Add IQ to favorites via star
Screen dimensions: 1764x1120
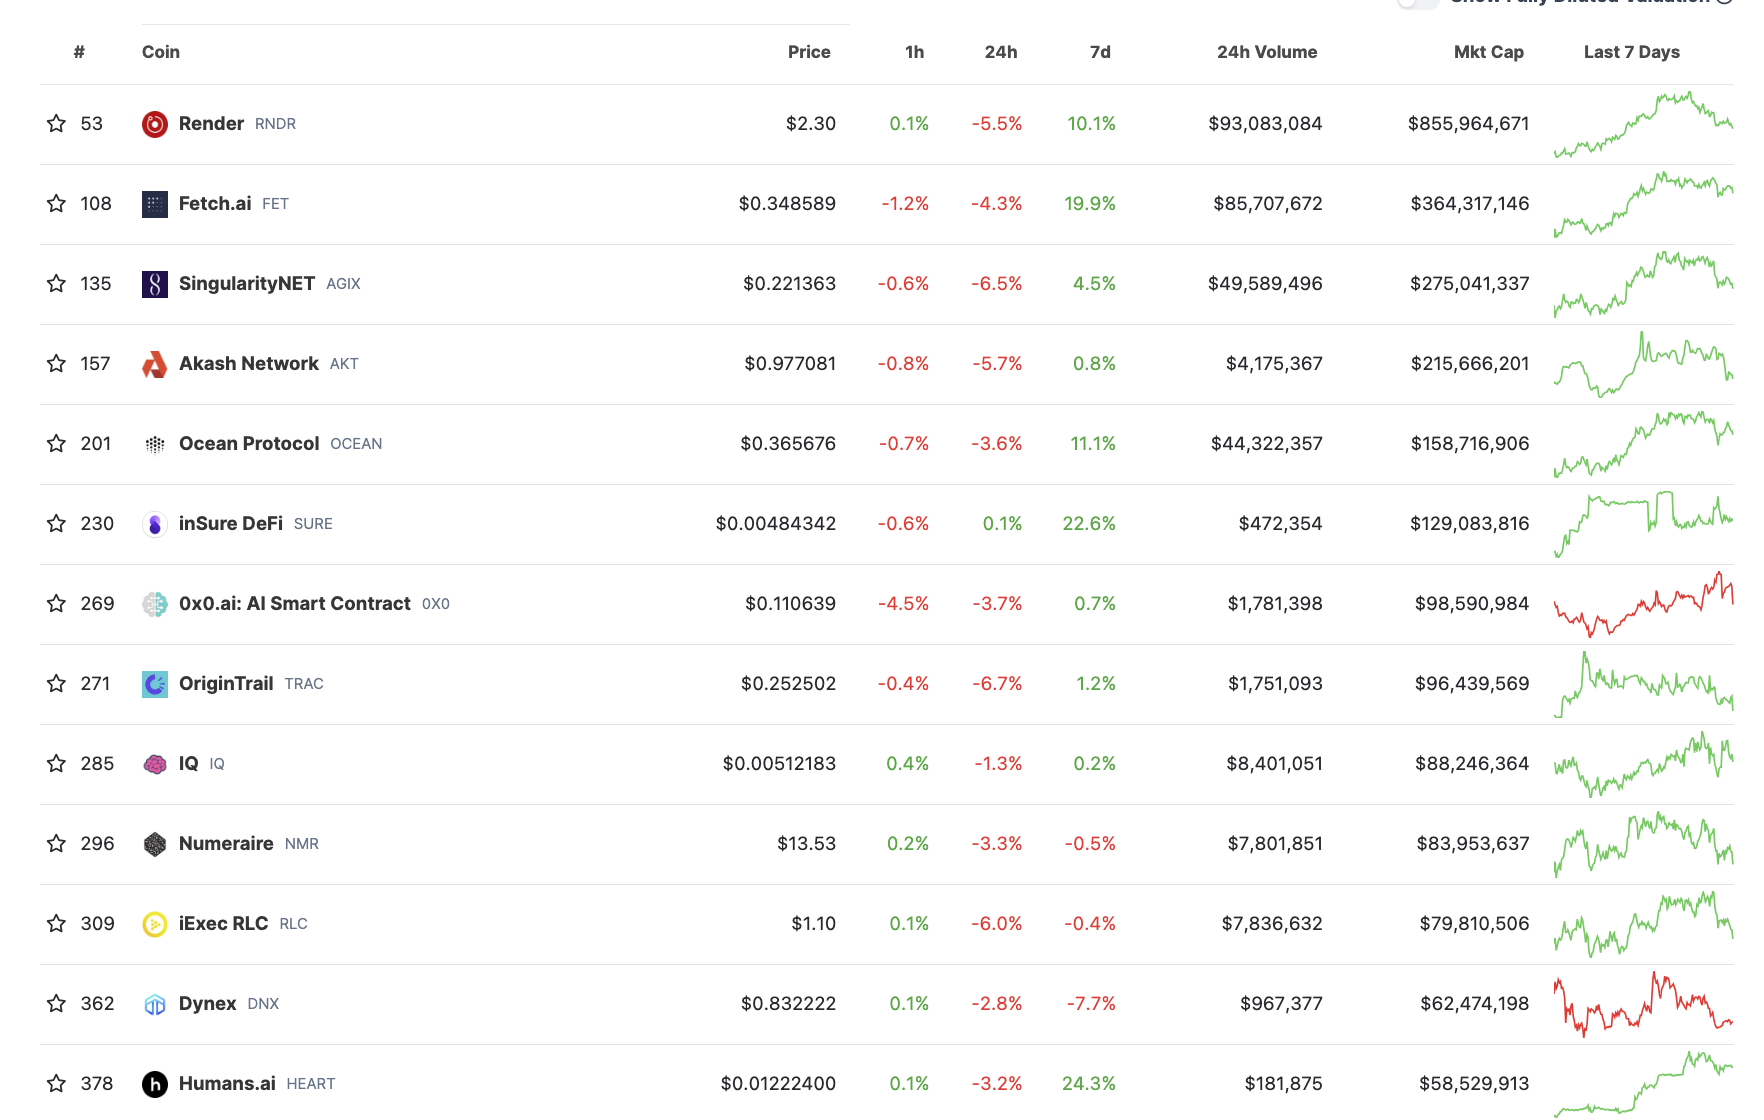56,763
